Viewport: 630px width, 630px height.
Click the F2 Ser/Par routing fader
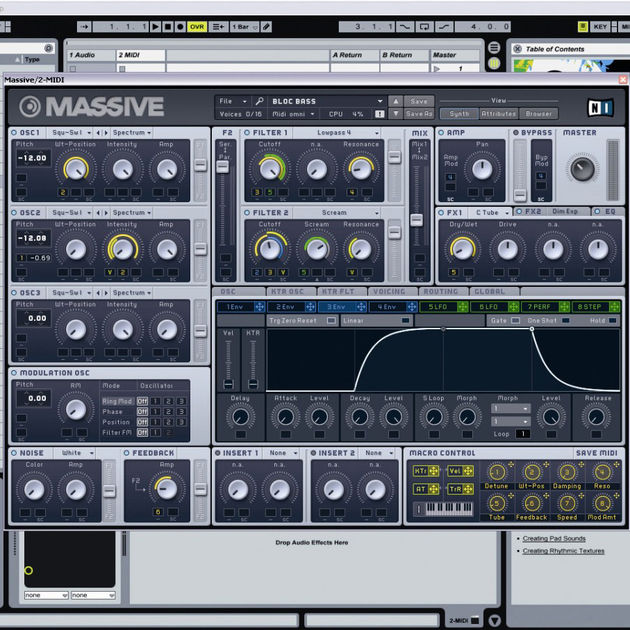pos(222,167)
